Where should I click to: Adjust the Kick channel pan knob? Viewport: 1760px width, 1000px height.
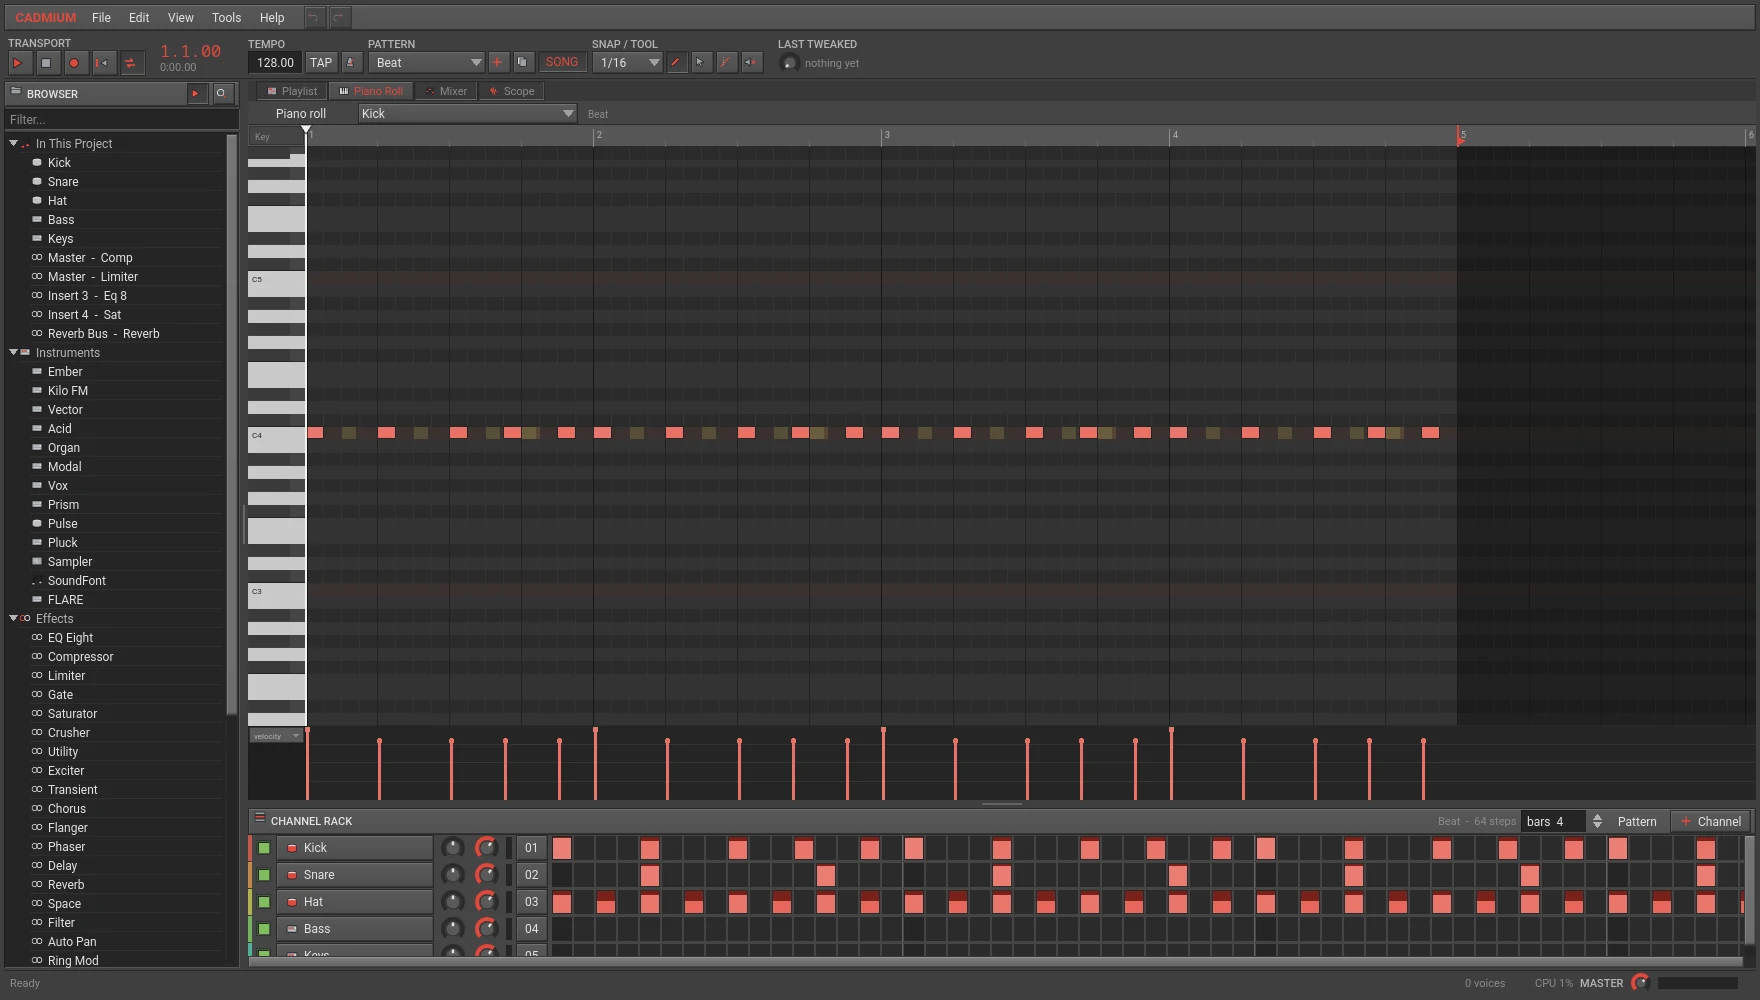pos(453,848)
